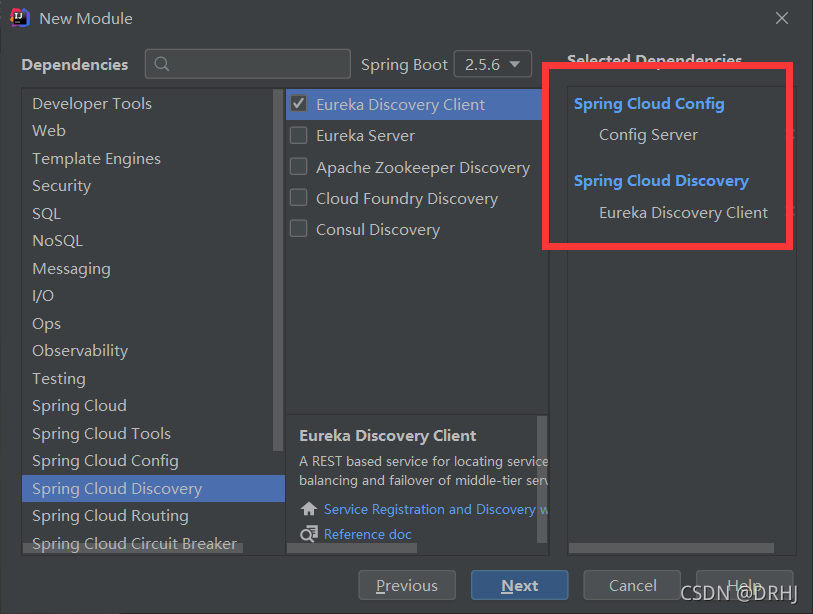Screen dimensions: 813x614
Task: Click the description panel horizontal scrollbar
Action: [x=352, y=548]
